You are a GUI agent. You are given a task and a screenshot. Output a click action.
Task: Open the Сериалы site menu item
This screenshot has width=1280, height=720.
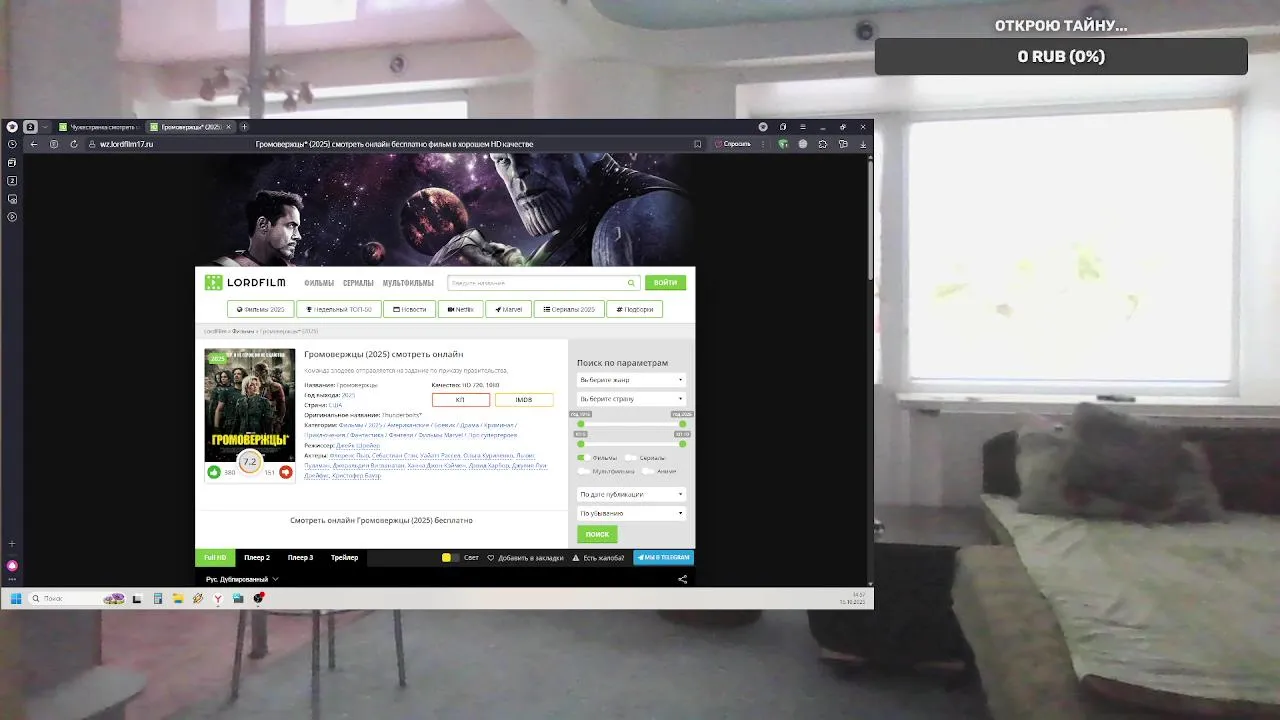[358, 283]
